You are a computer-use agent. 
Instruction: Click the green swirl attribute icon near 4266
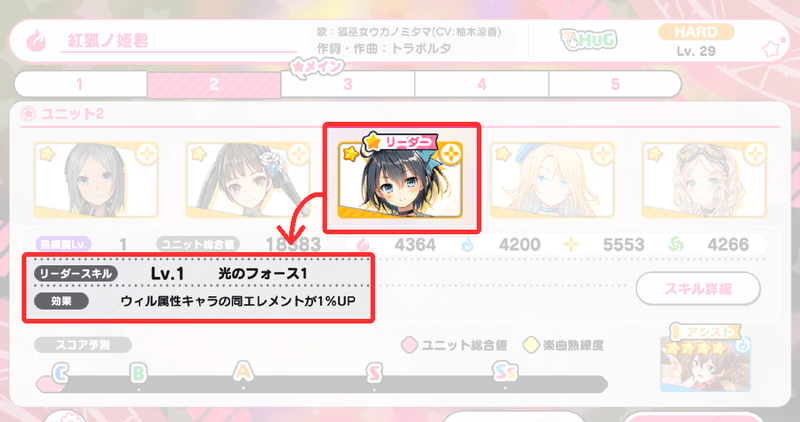[x=676, y=245]
